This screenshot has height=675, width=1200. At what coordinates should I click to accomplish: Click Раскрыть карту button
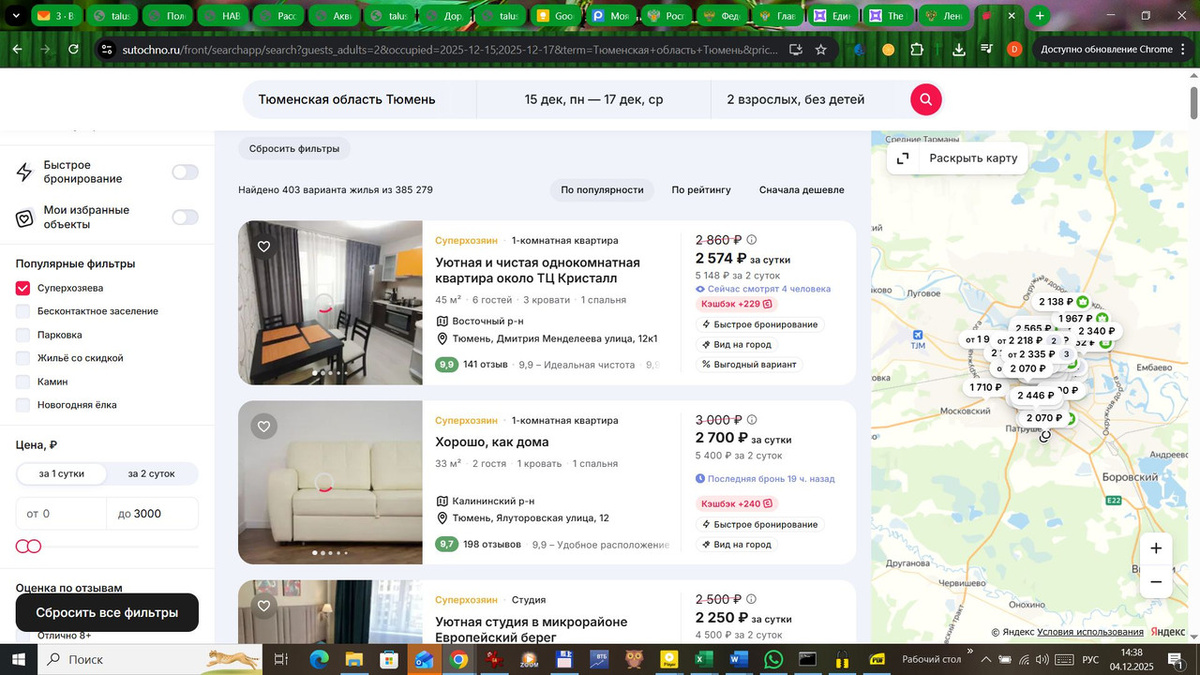960,158
